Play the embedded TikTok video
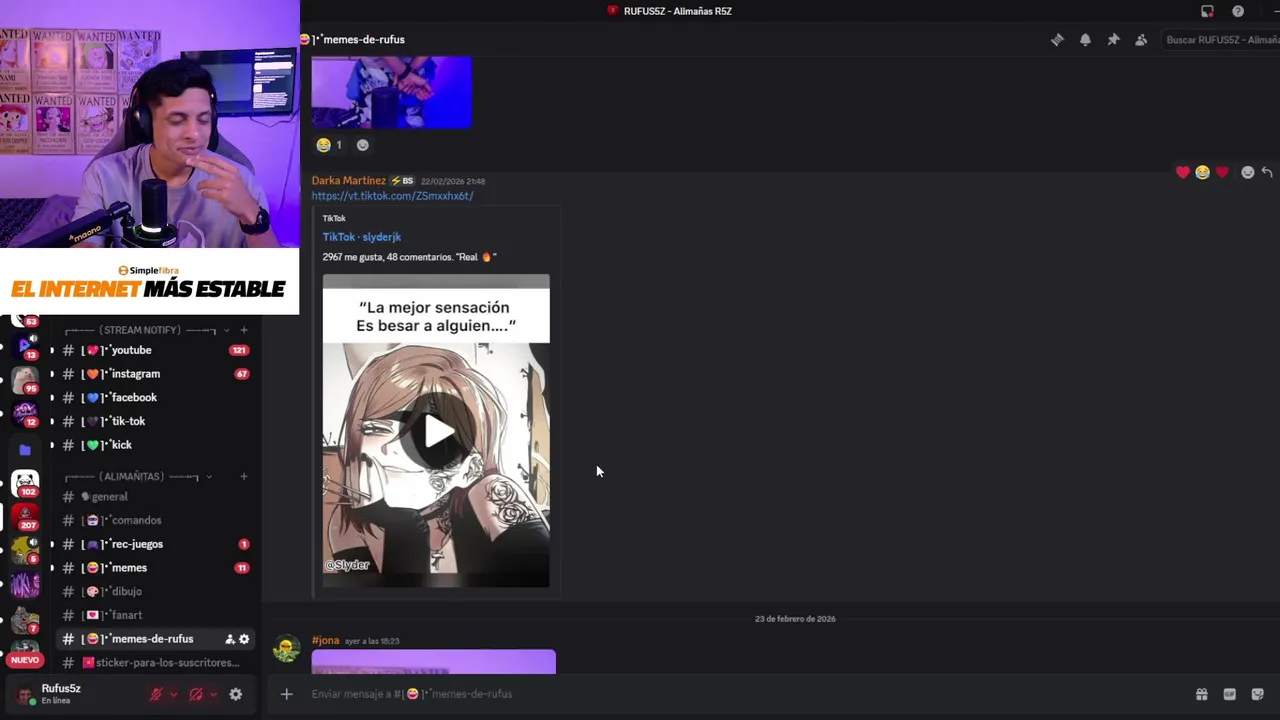This screenshot has width=1280, height=720. point(437,432)
